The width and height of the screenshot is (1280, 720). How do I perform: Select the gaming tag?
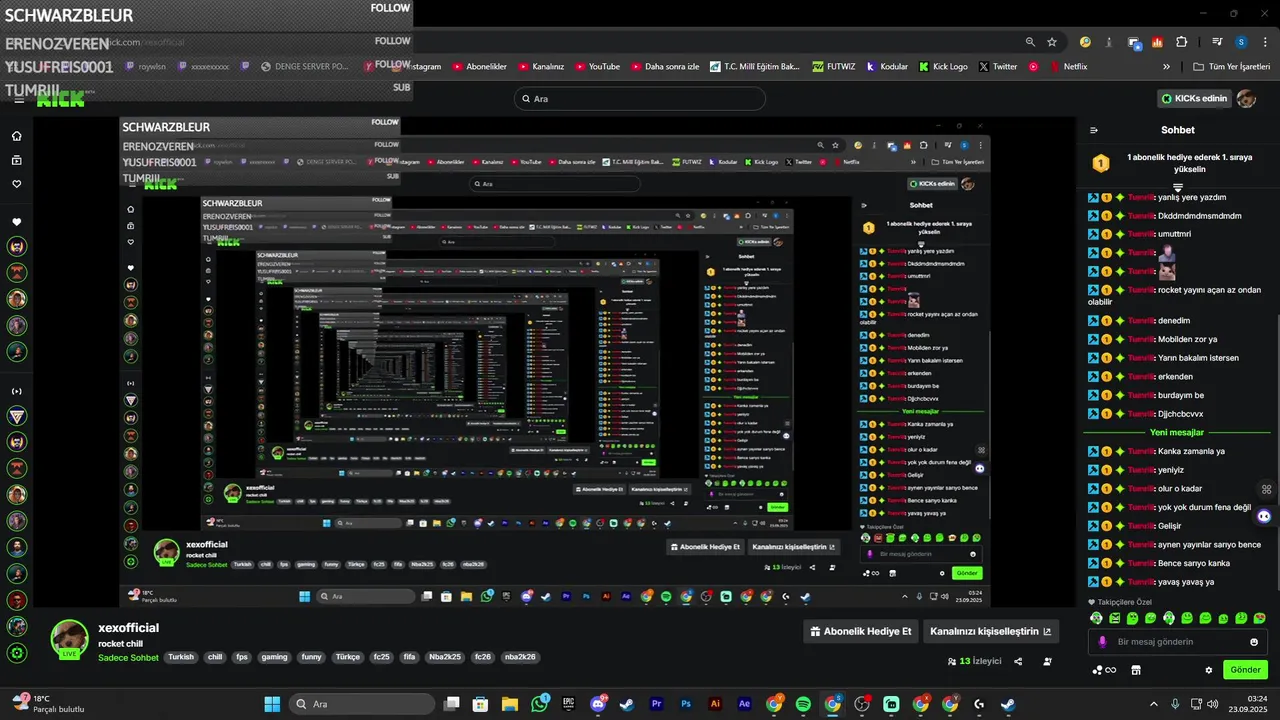[x=274, y=657]
